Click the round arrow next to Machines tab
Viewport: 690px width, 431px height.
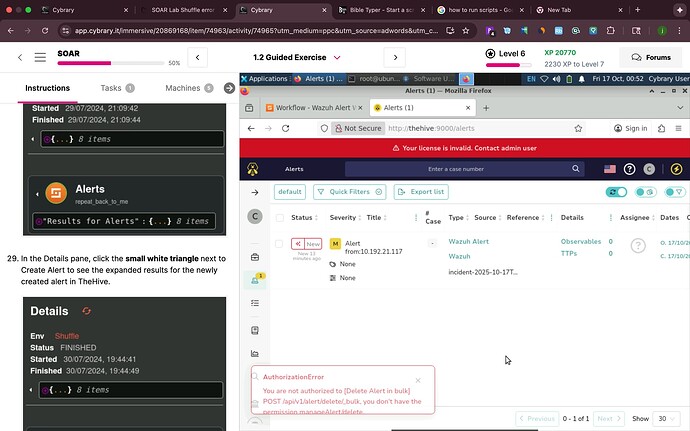229,88
